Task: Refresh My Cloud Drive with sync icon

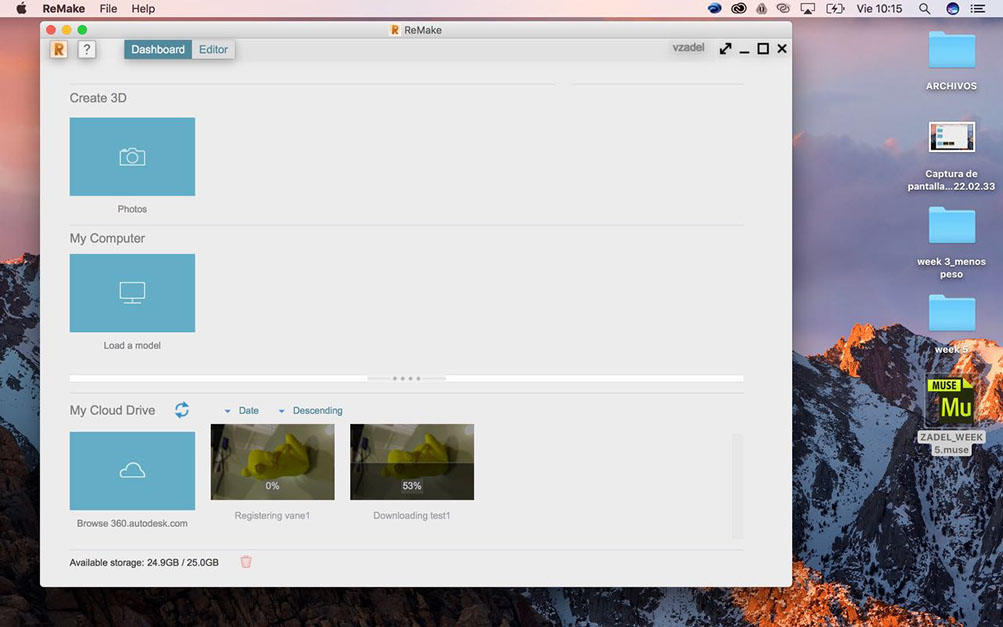Action: pos(182,409)
